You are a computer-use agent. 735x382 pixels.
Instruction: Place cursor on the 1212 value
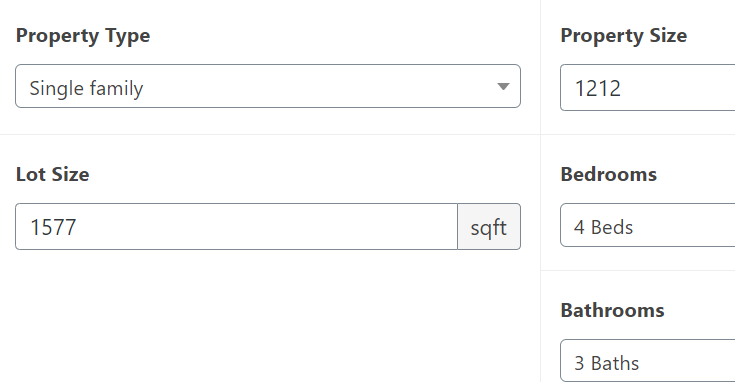point(598,89)
